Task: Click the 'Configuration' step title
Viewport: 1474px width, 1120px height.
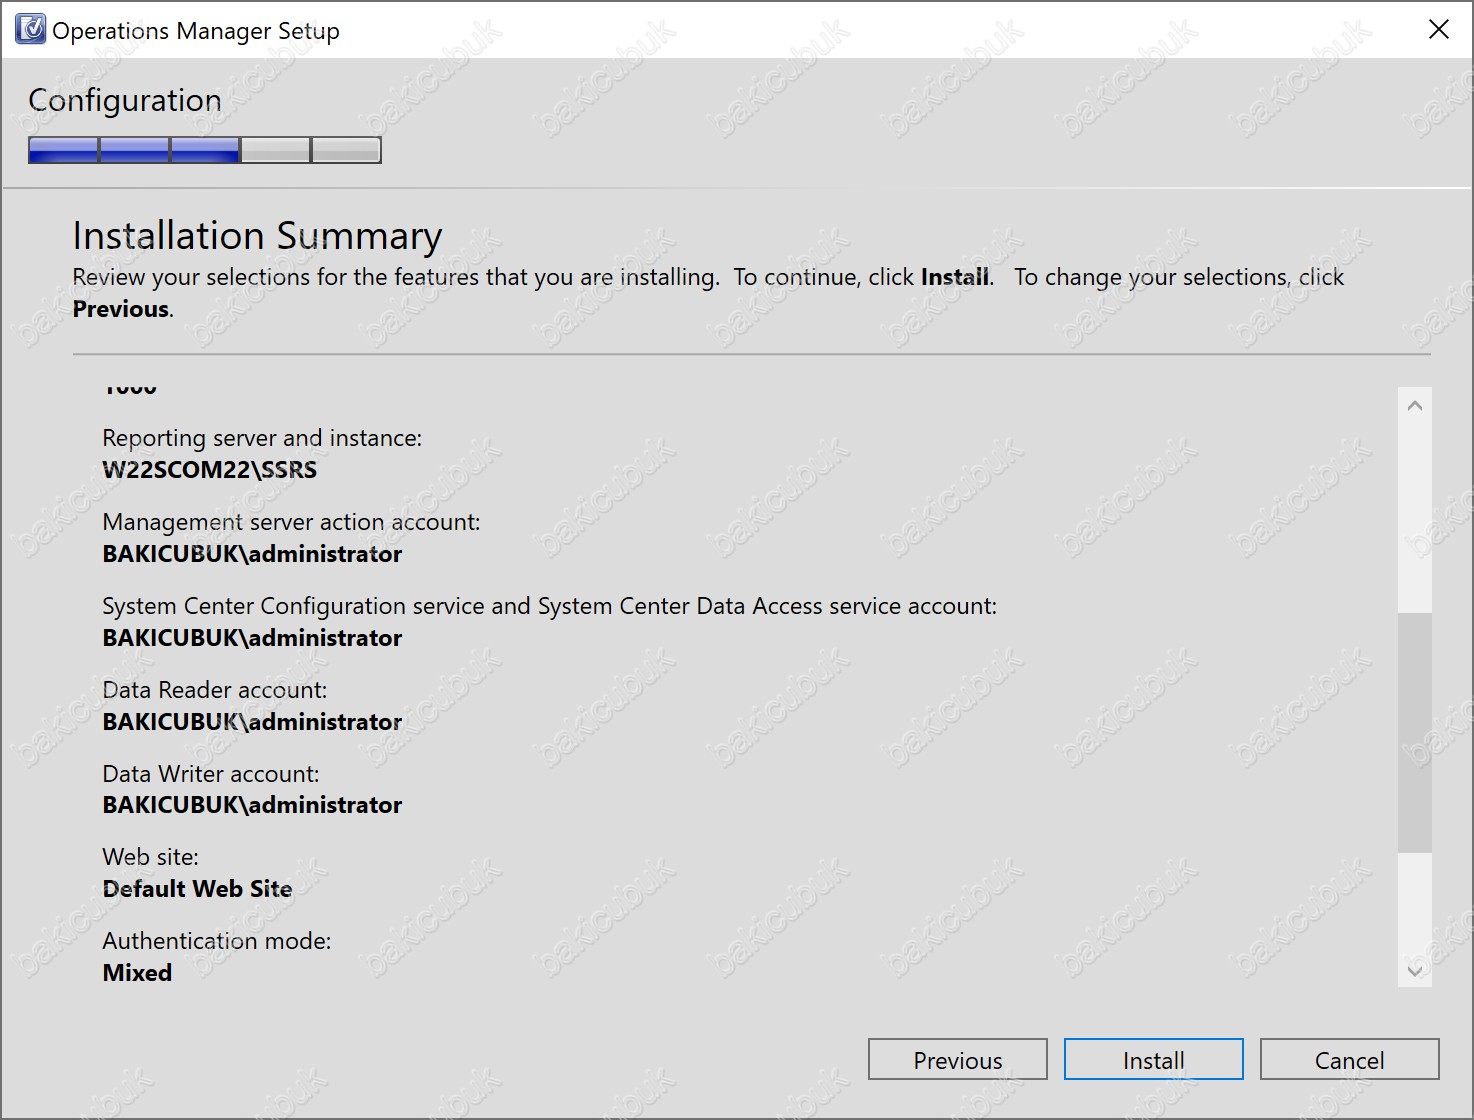Action: pos(125,100)
